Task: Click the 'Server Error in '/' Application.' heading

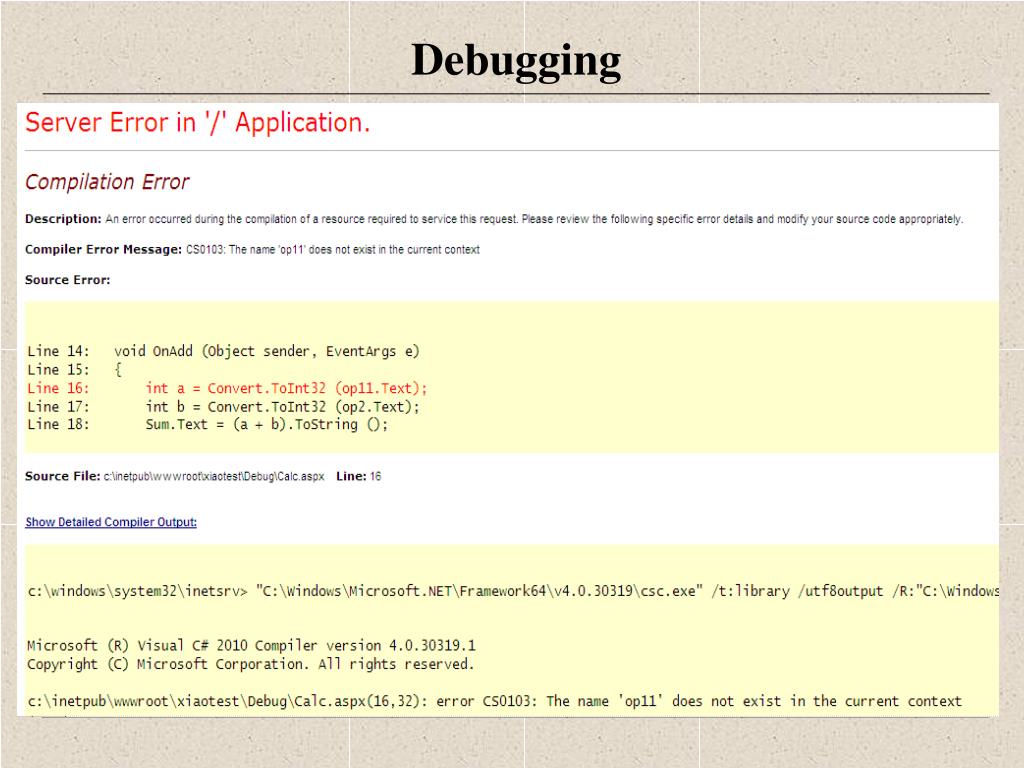Action: (x=197, y=123)
